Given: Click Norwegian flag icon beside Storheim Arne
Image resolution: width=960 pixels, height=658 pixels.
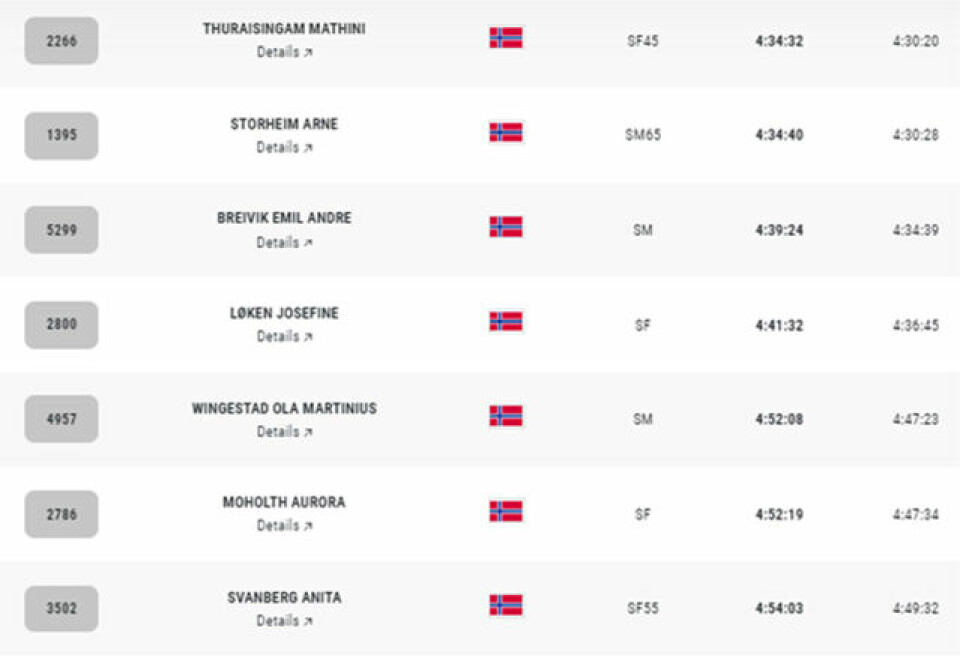Looking at the screenshot, I should 506,132.
